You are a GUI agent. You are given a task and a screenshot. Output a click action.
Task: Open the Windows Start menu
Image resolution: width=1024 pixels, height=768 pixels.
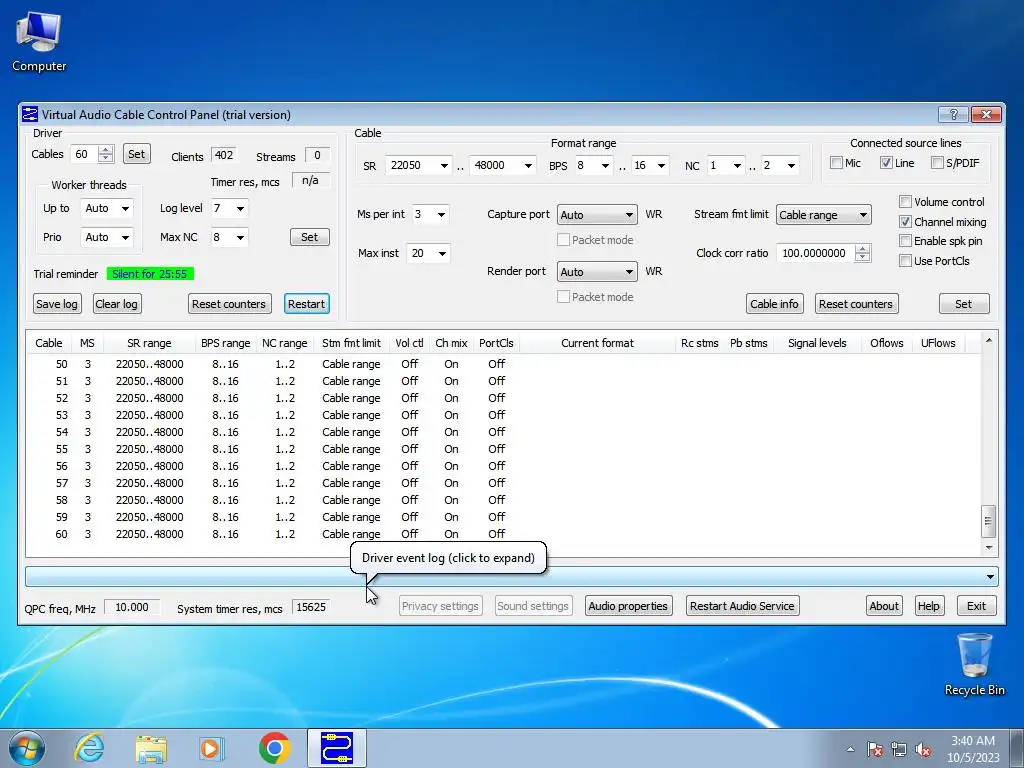point(27,748)
